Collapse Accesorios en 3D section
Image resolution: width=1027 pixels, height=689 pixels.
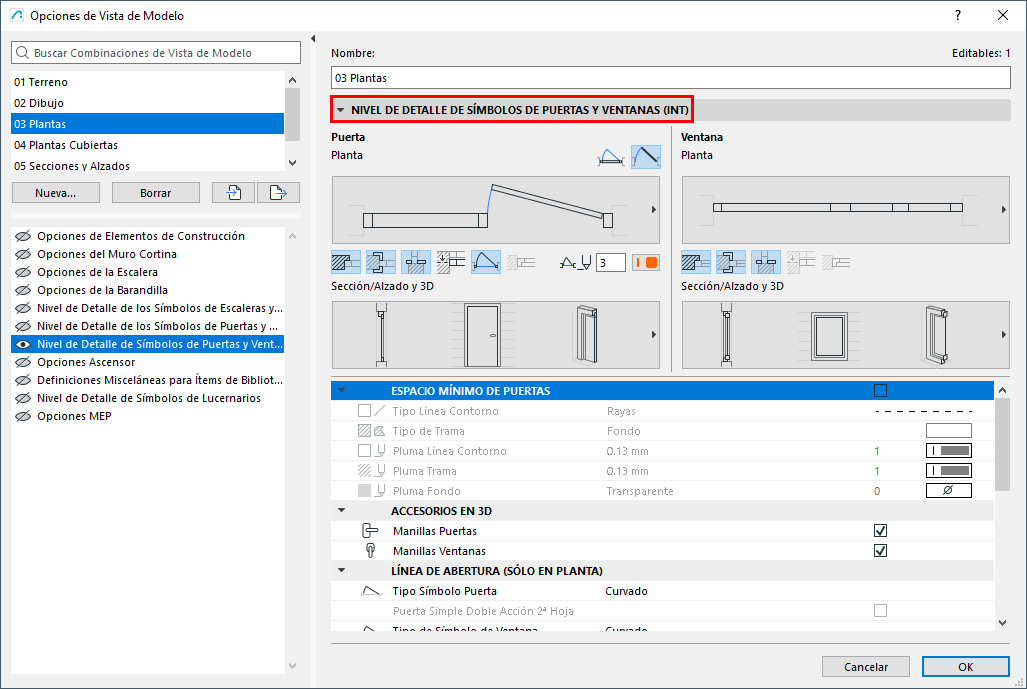[341, 510]
